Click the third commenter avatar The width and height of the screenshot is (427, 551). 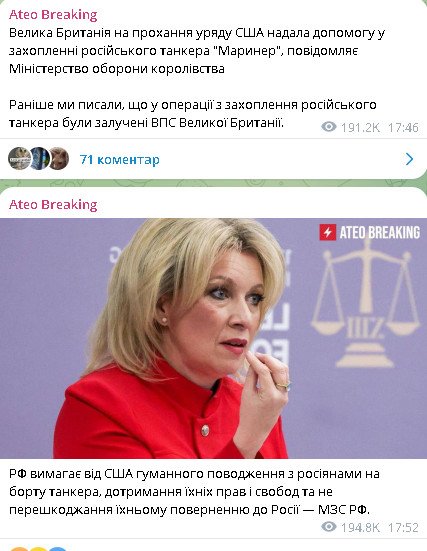pos(58,158)
